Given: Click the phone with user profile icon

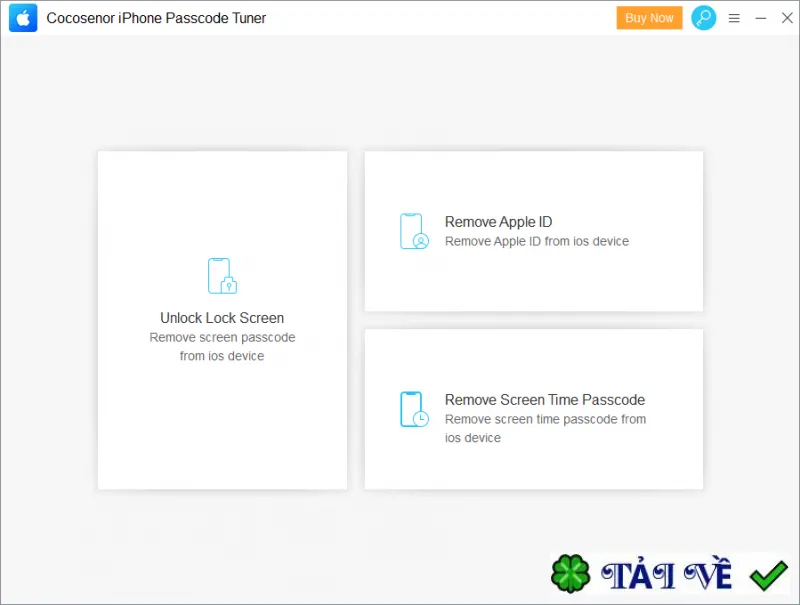Looking at the screenshot, I should (414, 231).
